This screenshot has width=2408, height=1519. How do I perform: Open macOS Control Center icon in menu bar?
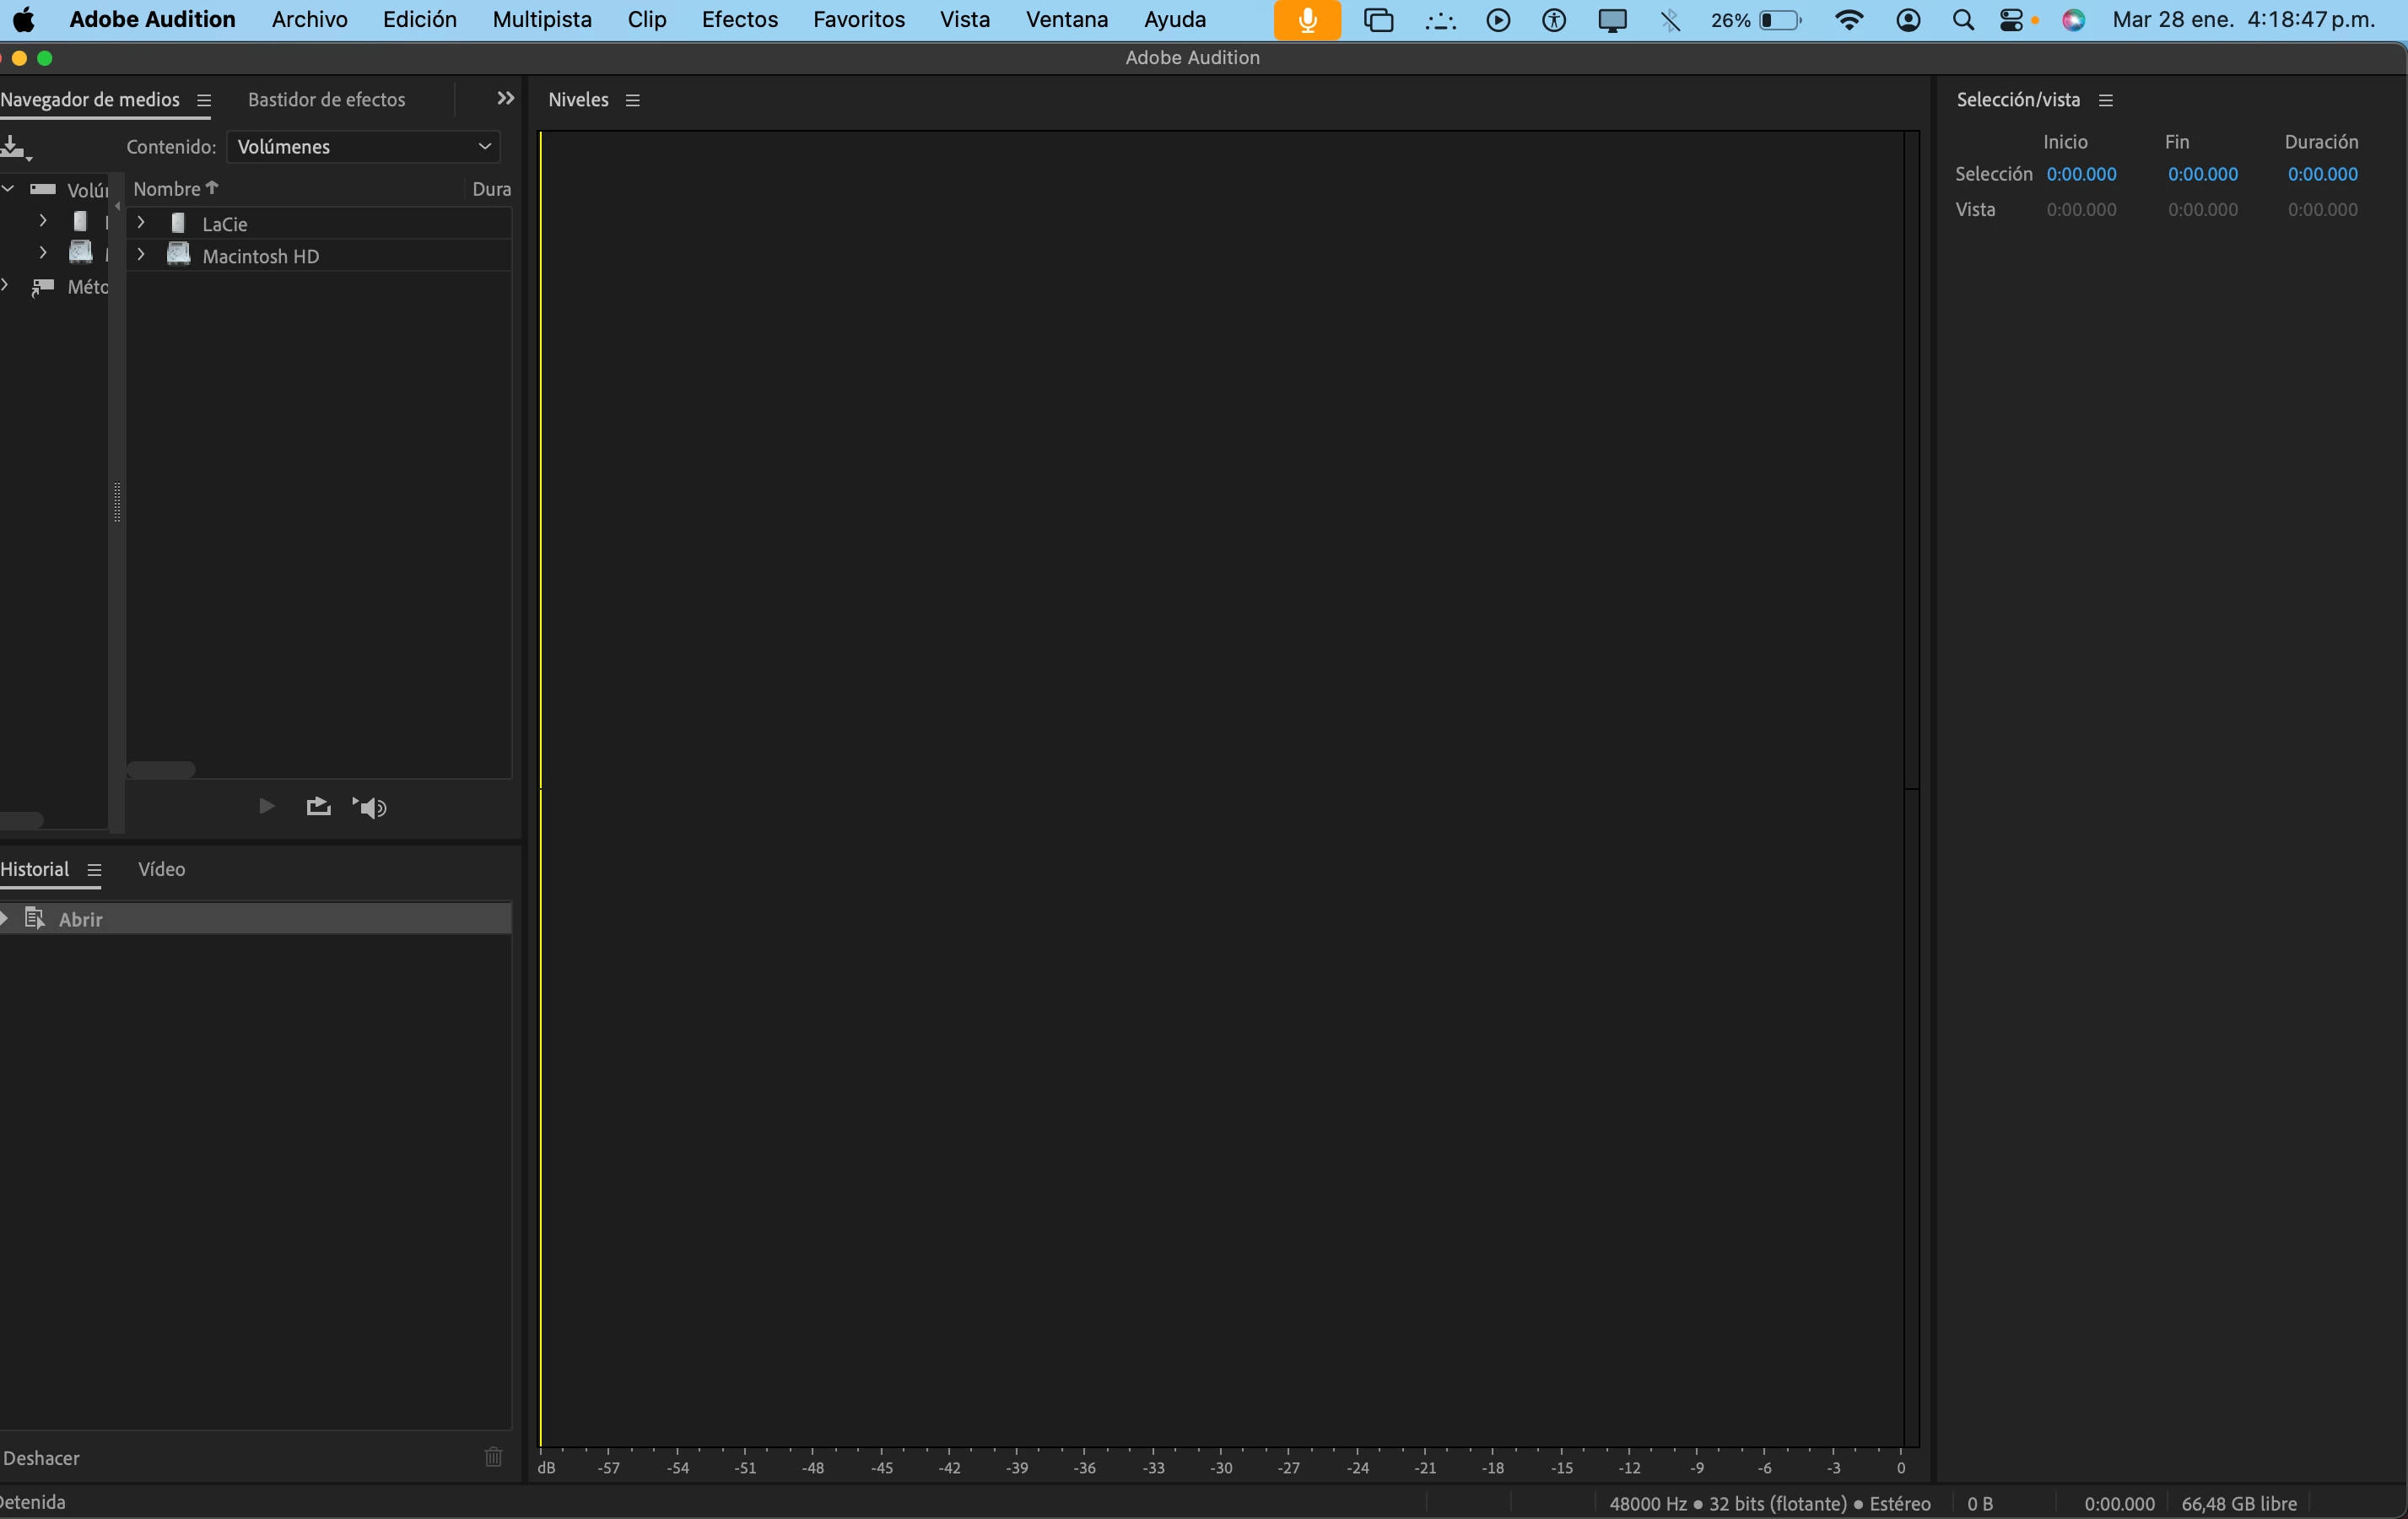[2011, 20]
